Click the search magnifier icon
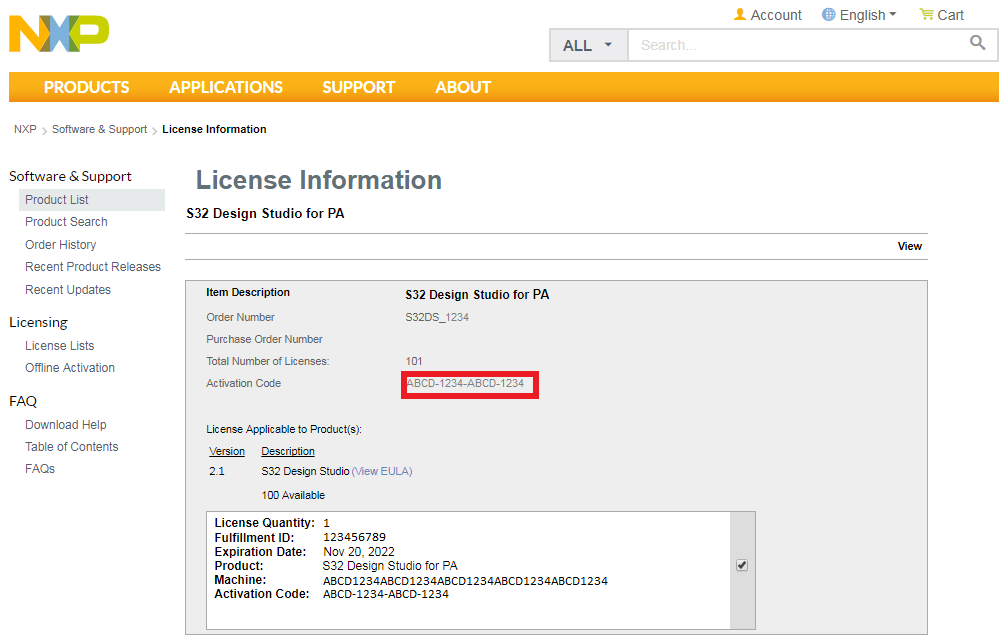Image resolution: width=1004 pixels, height=642 pixels. [x=977, y=43]
